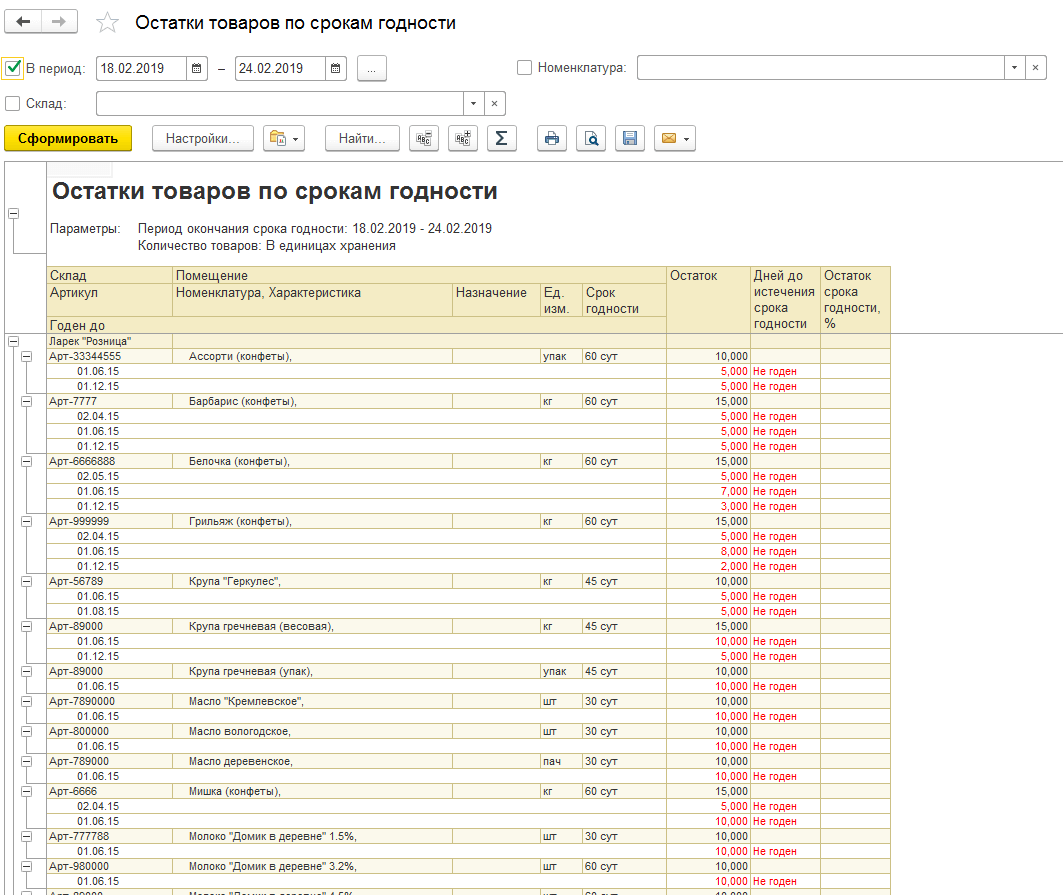1063x895 pixels.
Task: Collapse the Арт-777788 Молоко 1.5% row
Action: [26, 837]
